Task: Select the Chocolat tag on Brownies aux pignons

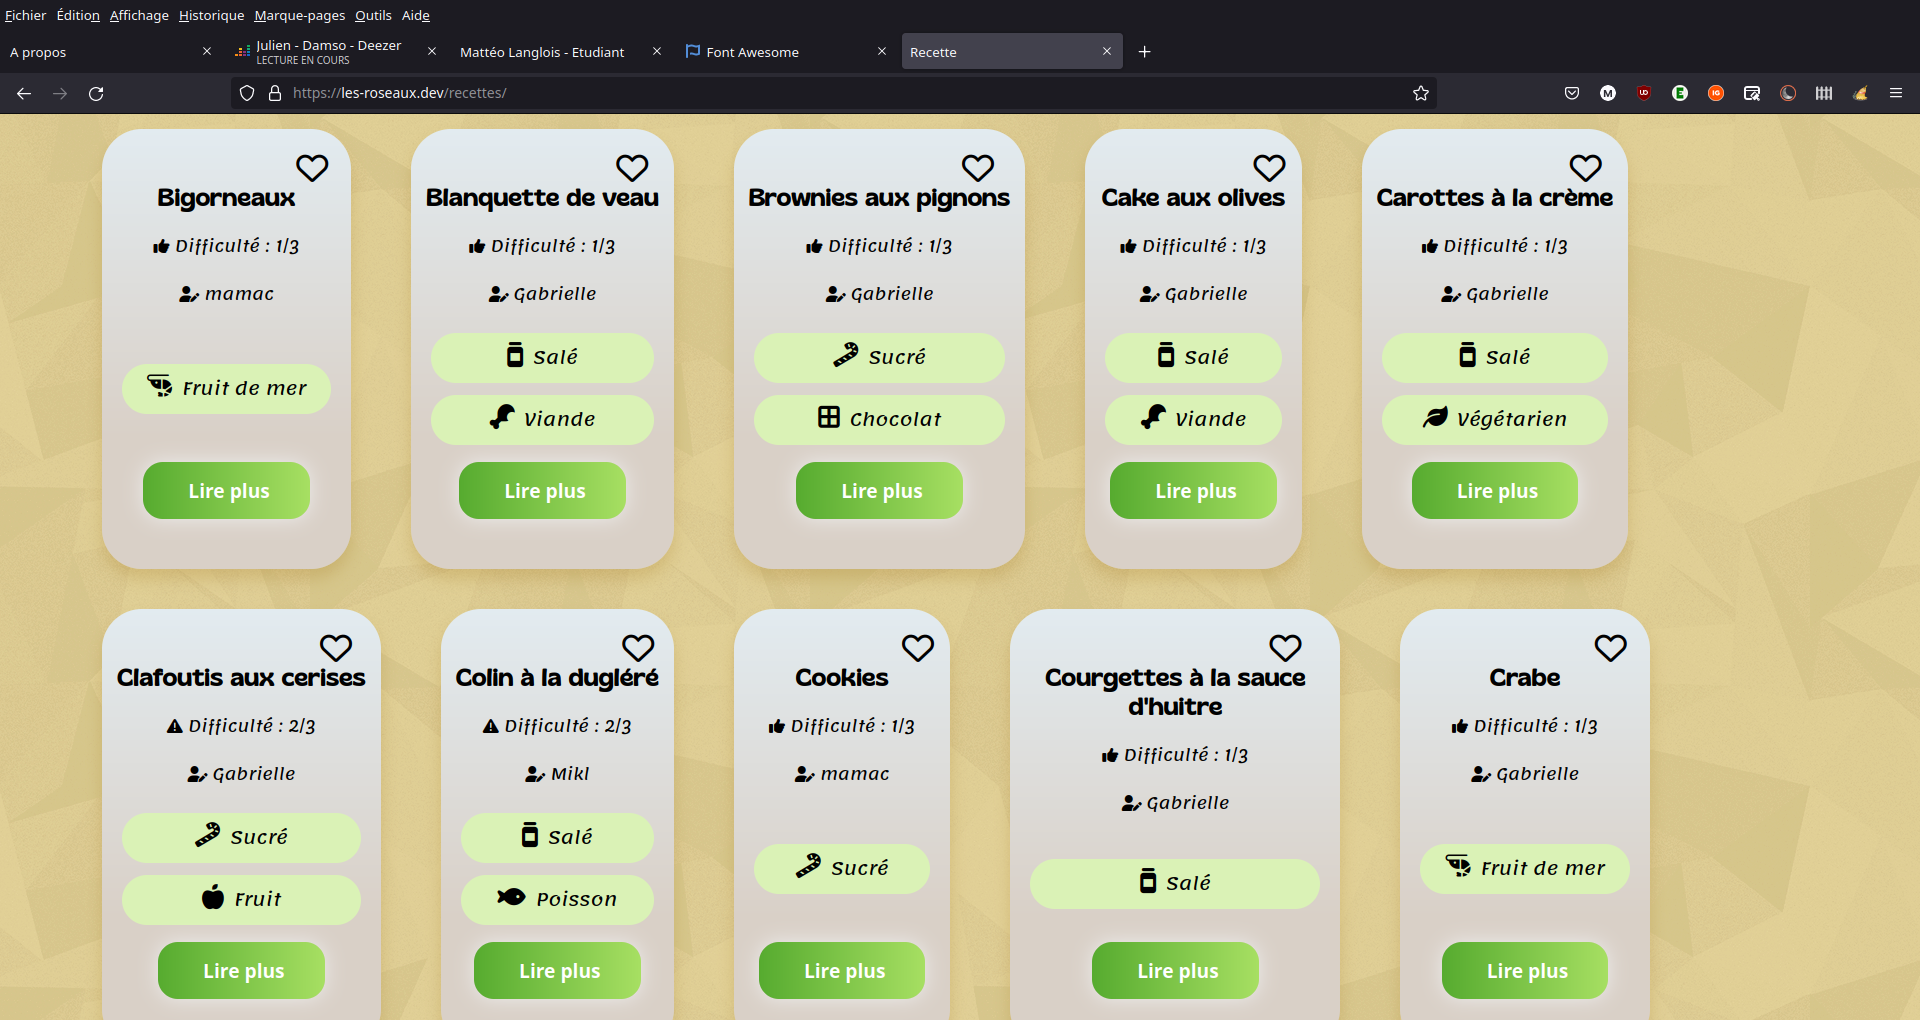Action: (x=879, y=419)
